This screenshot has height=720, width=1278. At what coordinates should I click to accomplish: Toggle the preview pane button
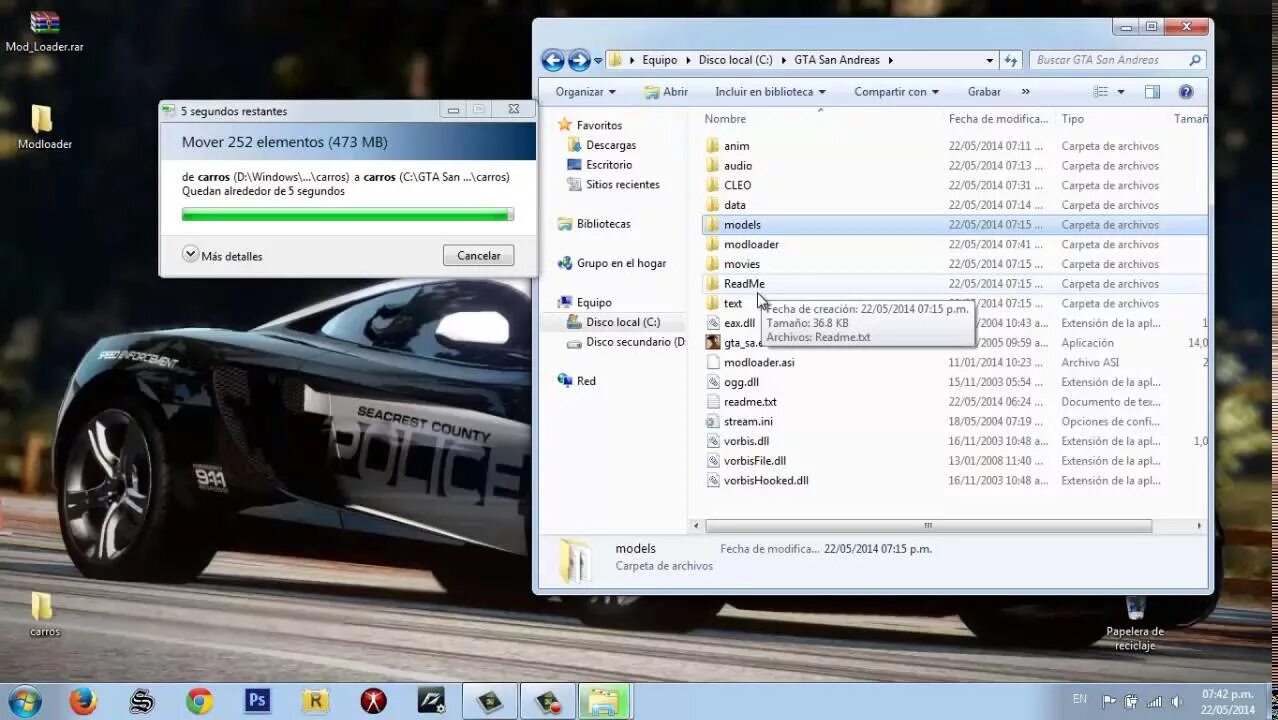(x=1152, y=92)
